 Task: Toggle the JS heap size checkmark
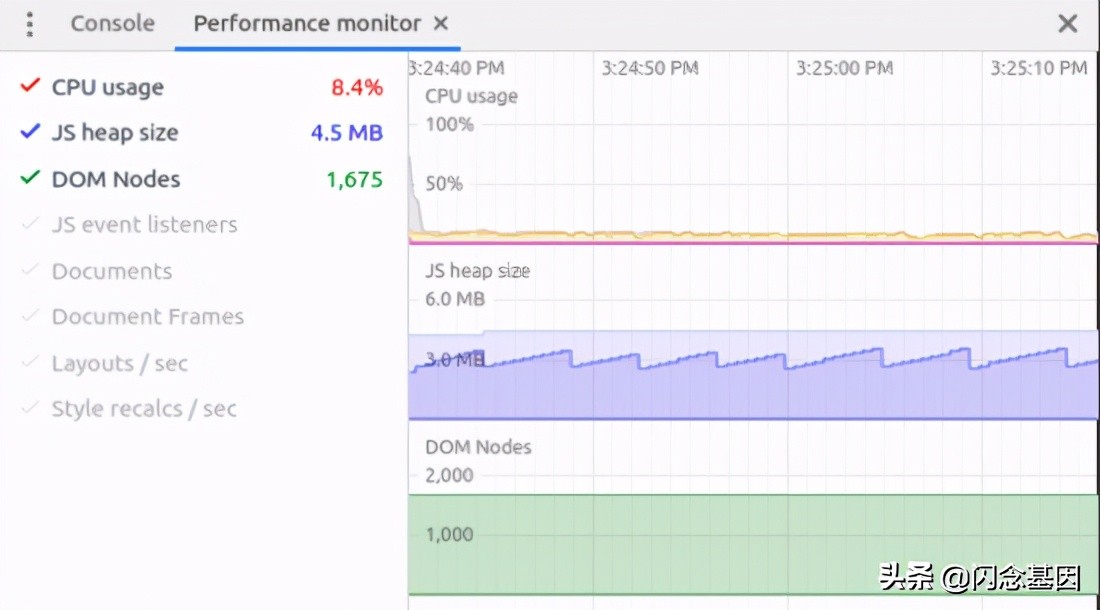30,132
